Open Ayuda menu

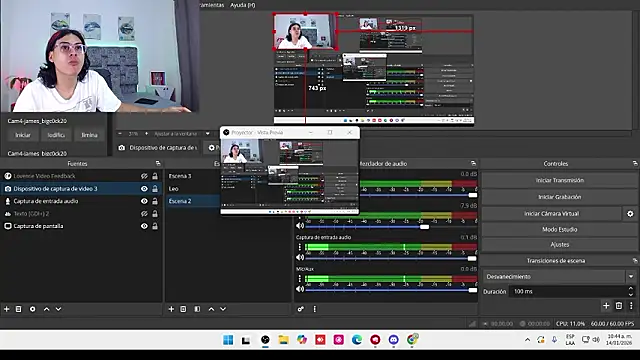242,5
